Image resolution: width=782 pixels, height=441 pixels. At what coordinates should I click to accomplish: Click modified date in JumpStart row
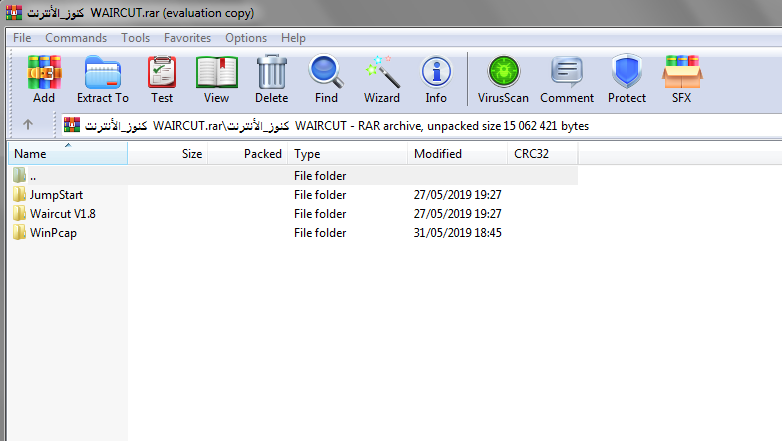457,195
